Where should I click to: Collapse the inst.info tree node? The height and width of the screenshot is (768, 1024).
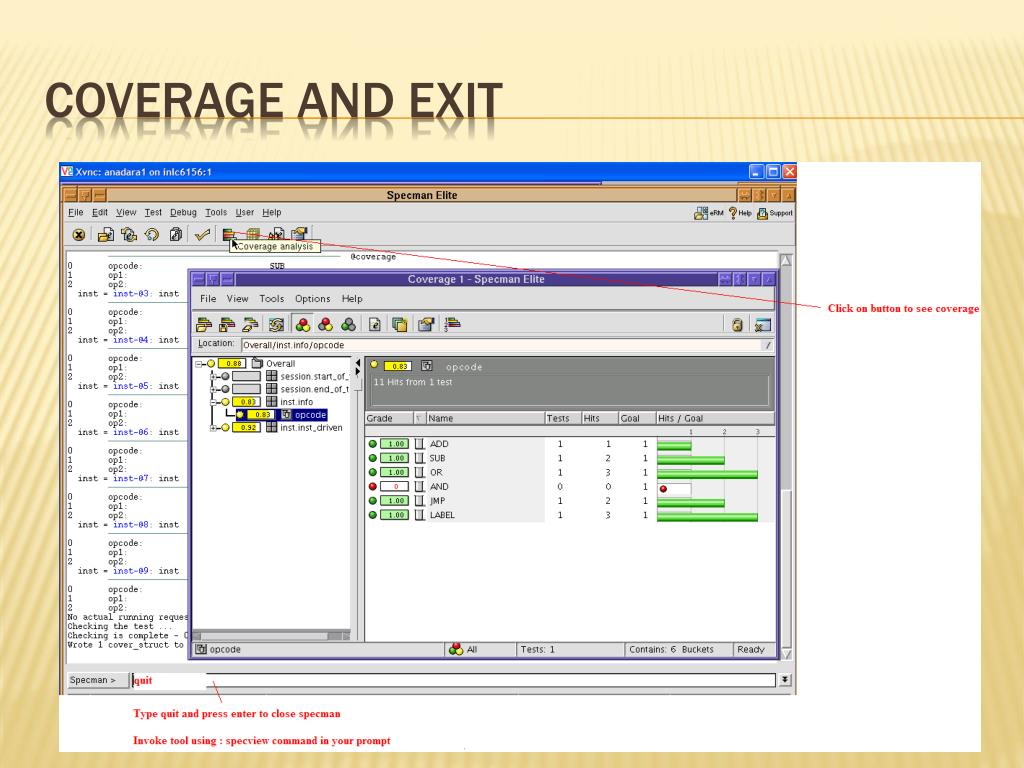point(213,402)
